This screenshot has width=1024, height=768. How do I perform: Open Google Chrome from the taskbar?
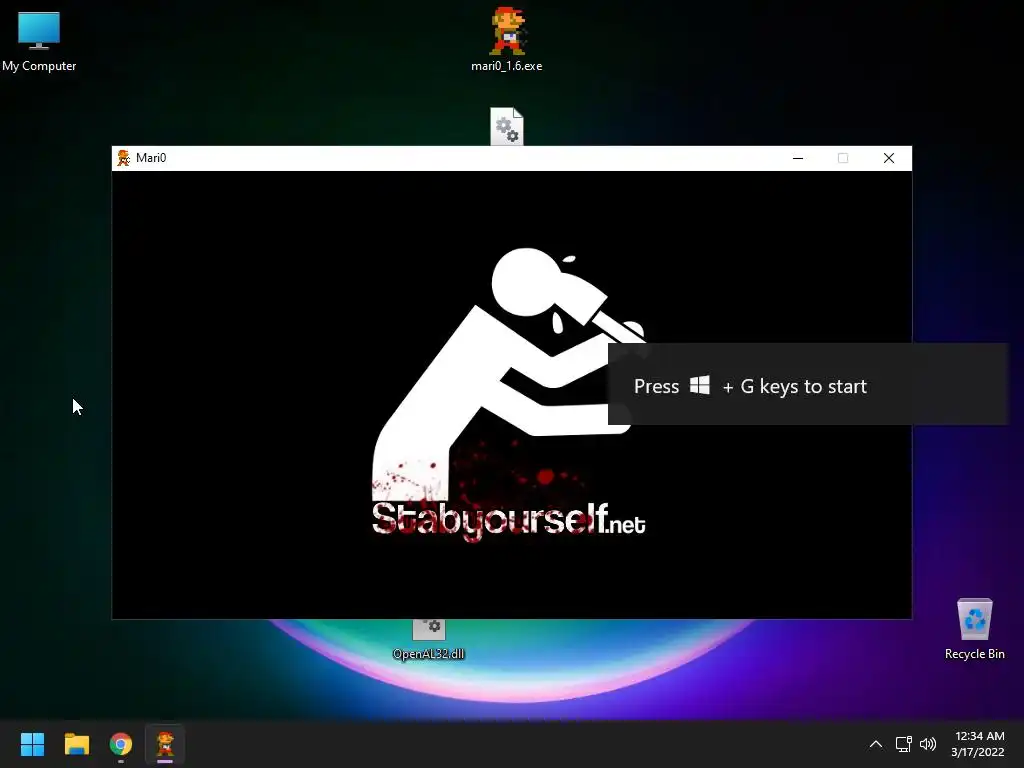click(121, 744)
